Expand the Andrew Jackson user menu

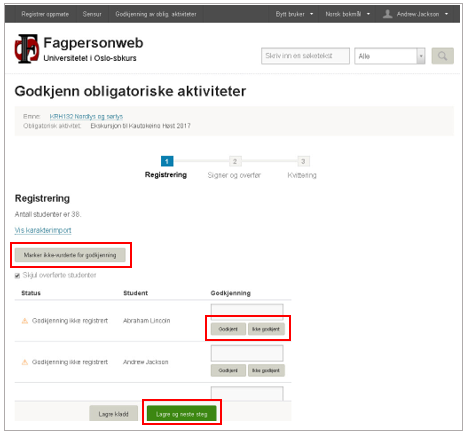pyautogui.click(x=422, y=14)
